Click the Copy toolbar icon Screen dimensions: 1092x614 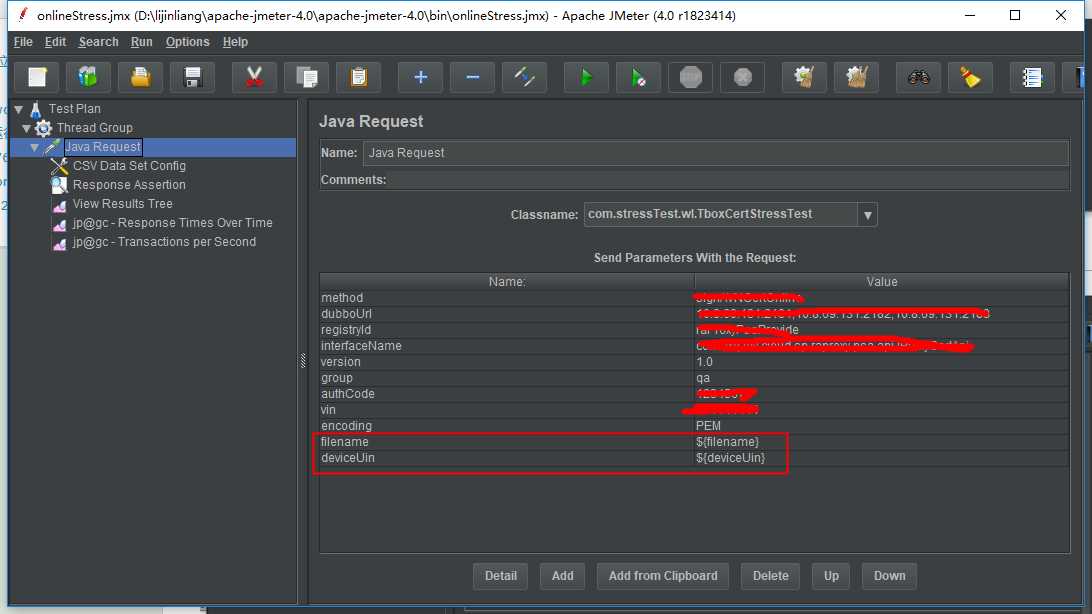pyautogui.click(x=306, y=77)
